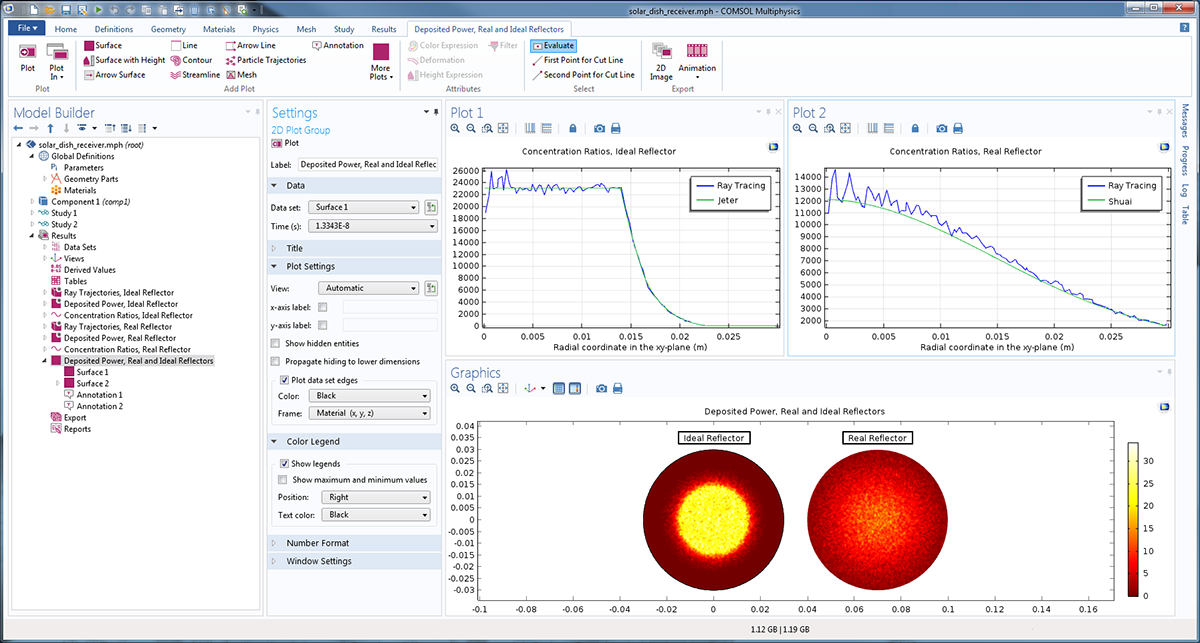Open the More Plots gallery

[x=380, y=60]
